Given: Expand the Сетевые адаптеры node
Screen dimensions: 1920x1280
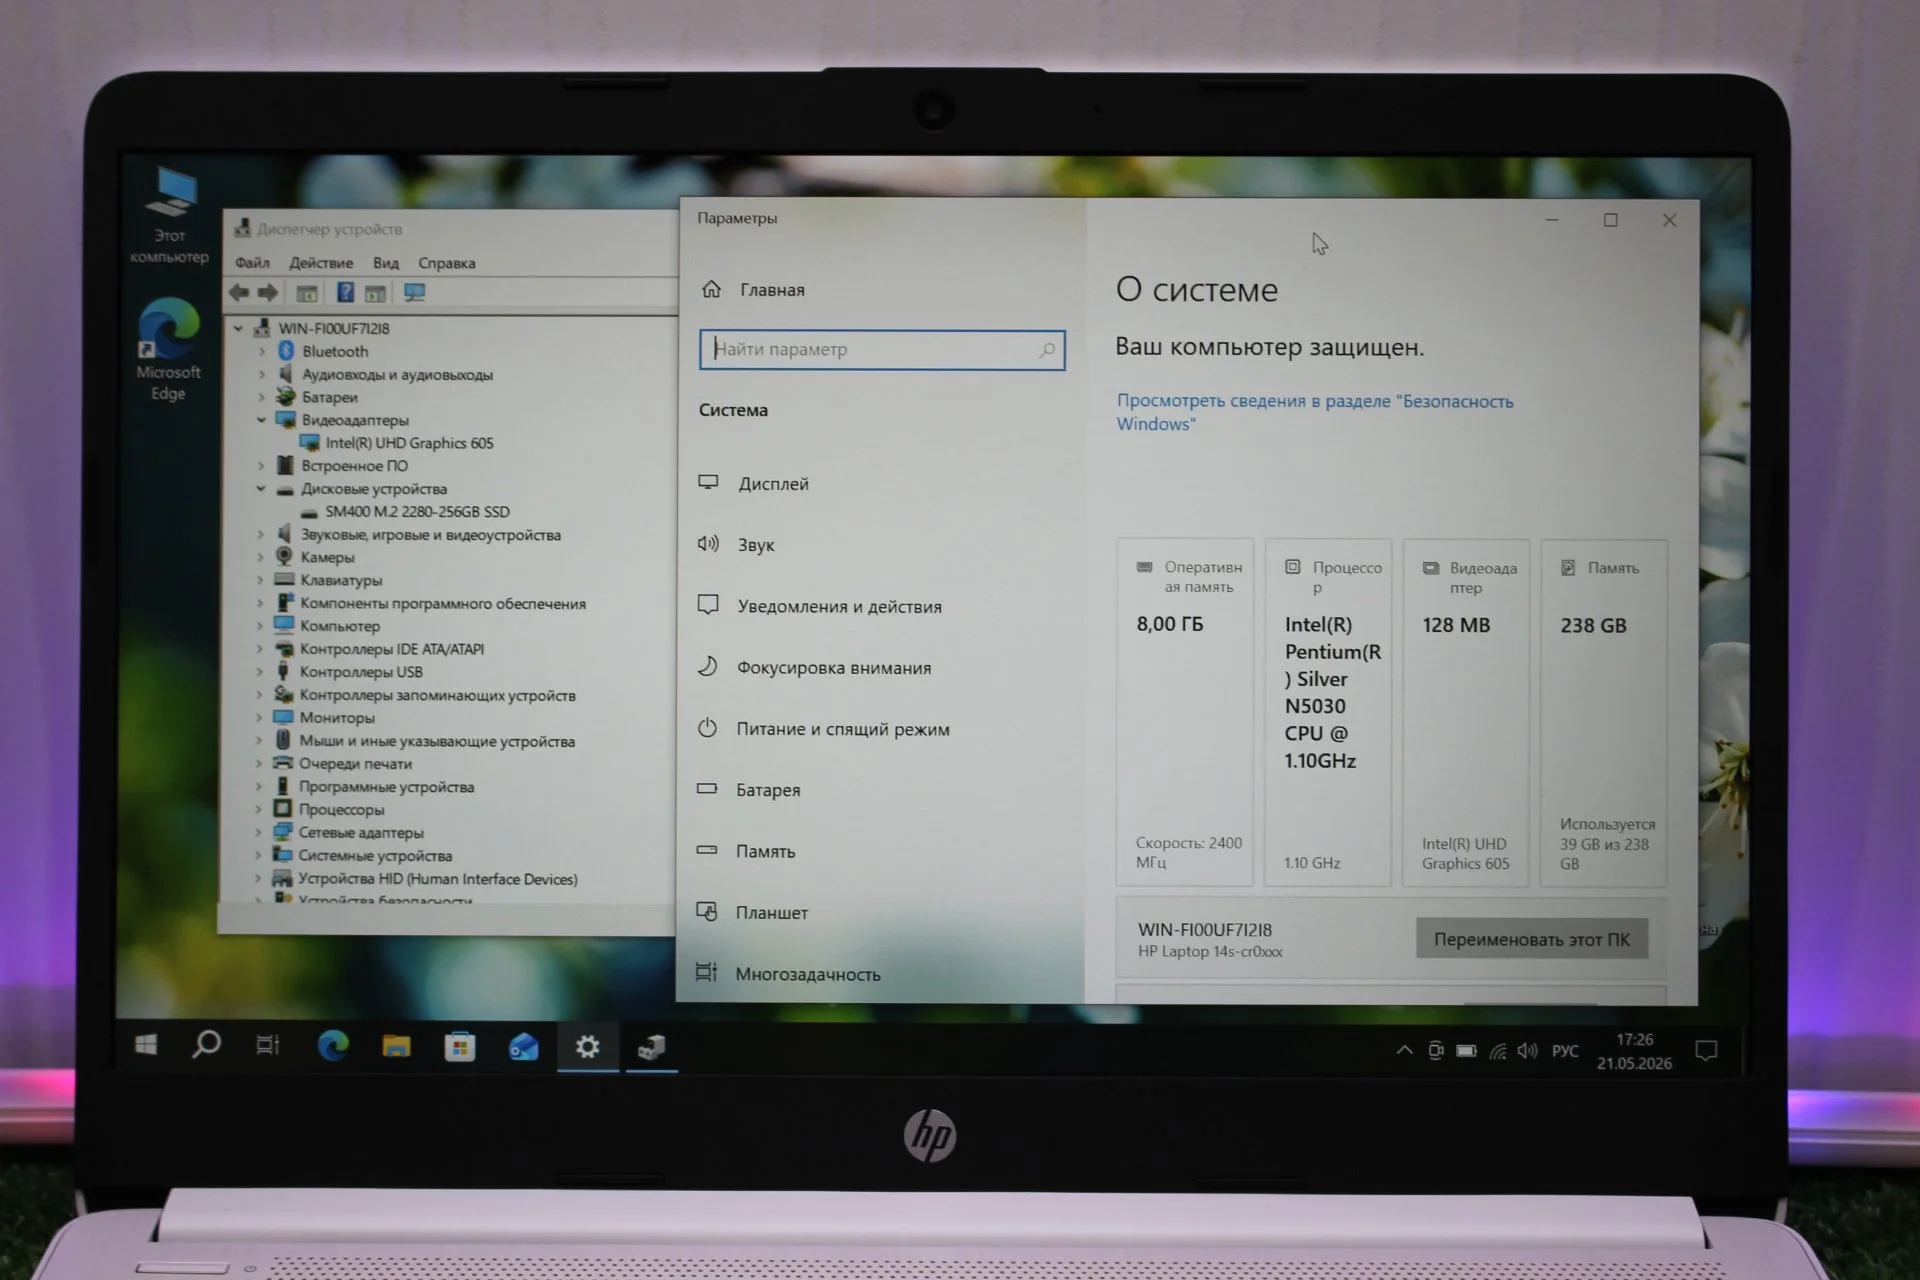Looking at the screenshot, I should tap(258, 832).
